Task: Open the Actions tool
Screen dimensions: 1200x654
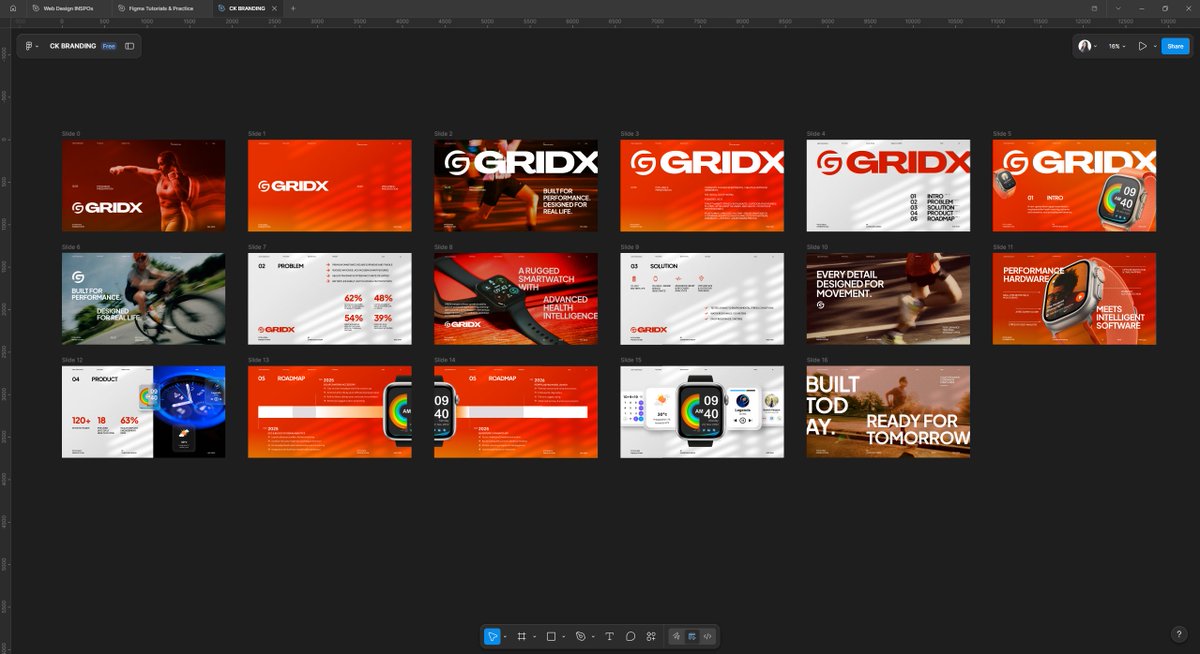Action: [x=651, y=636]
